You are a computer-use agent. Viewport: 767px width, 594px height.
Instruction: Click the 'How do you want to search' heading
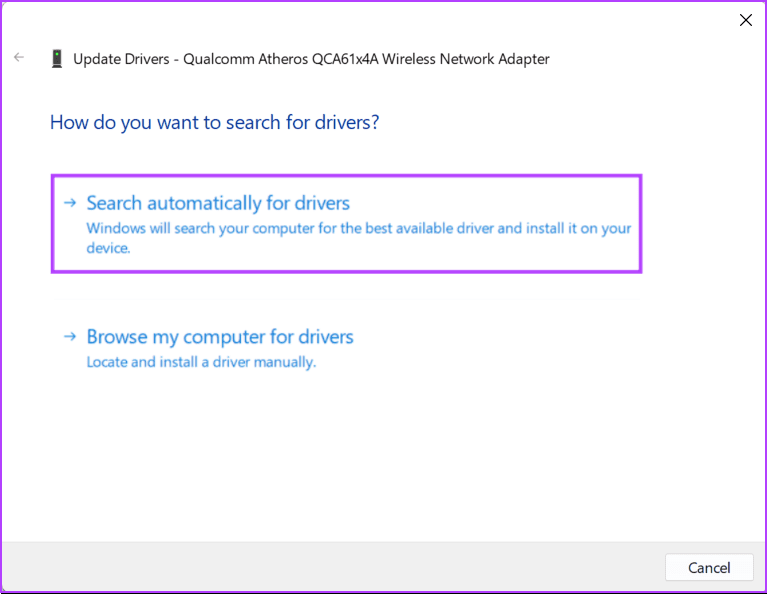click(214, 123)
